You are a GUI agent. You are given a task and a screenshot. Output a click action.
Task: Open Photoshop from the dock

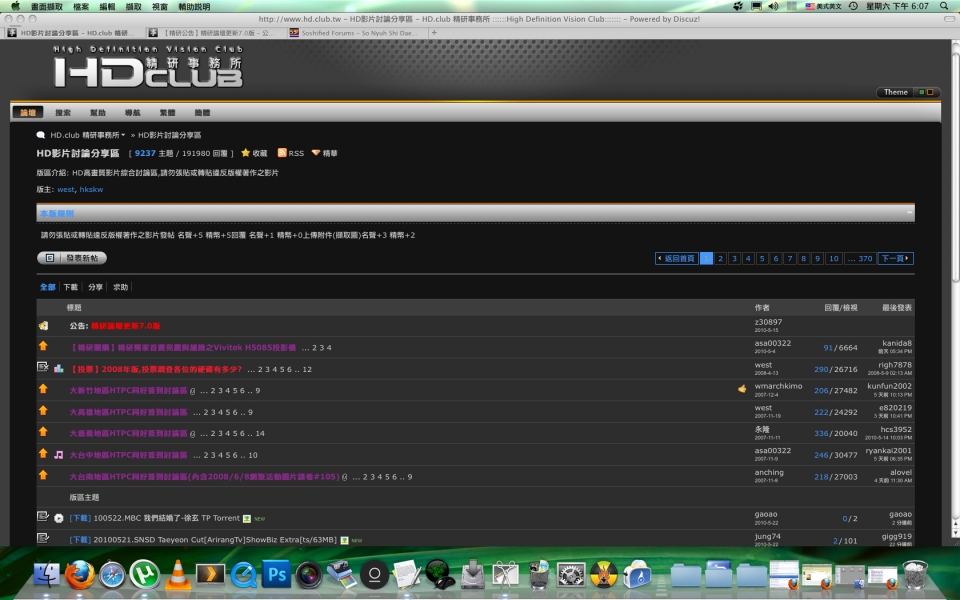click(276, 575)
